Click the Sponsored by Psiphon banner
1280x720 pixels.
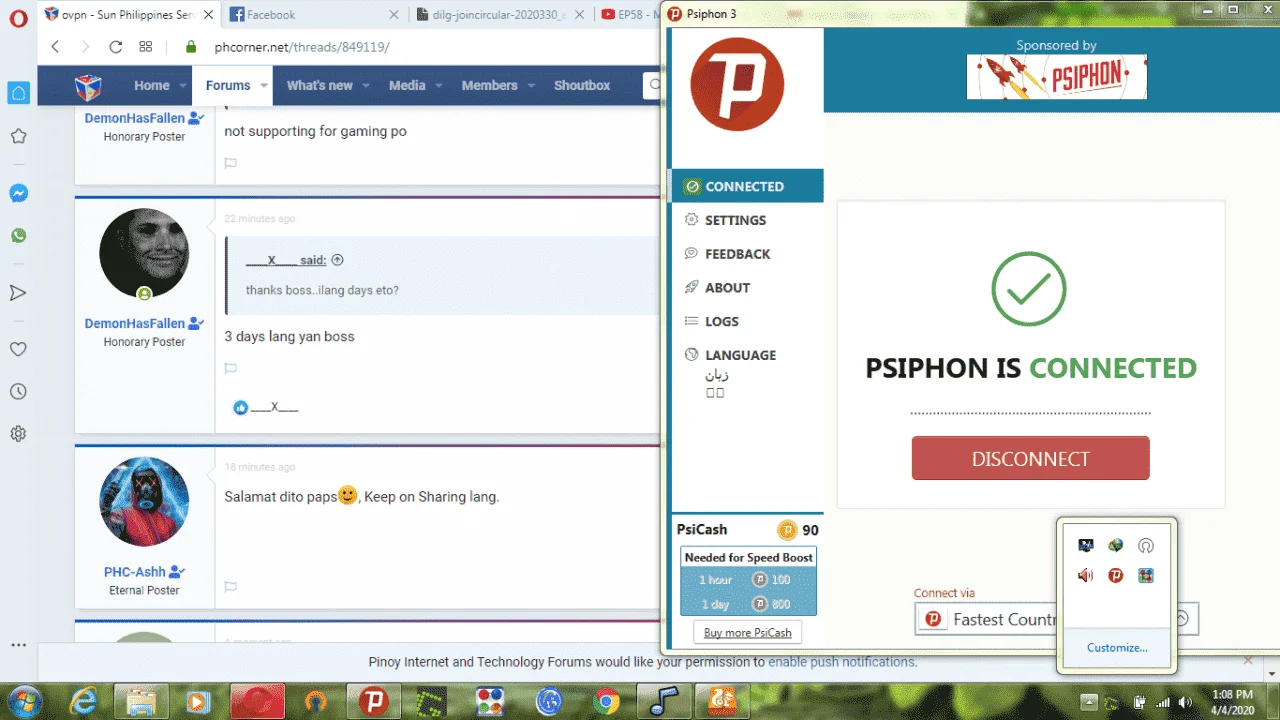1056,77
